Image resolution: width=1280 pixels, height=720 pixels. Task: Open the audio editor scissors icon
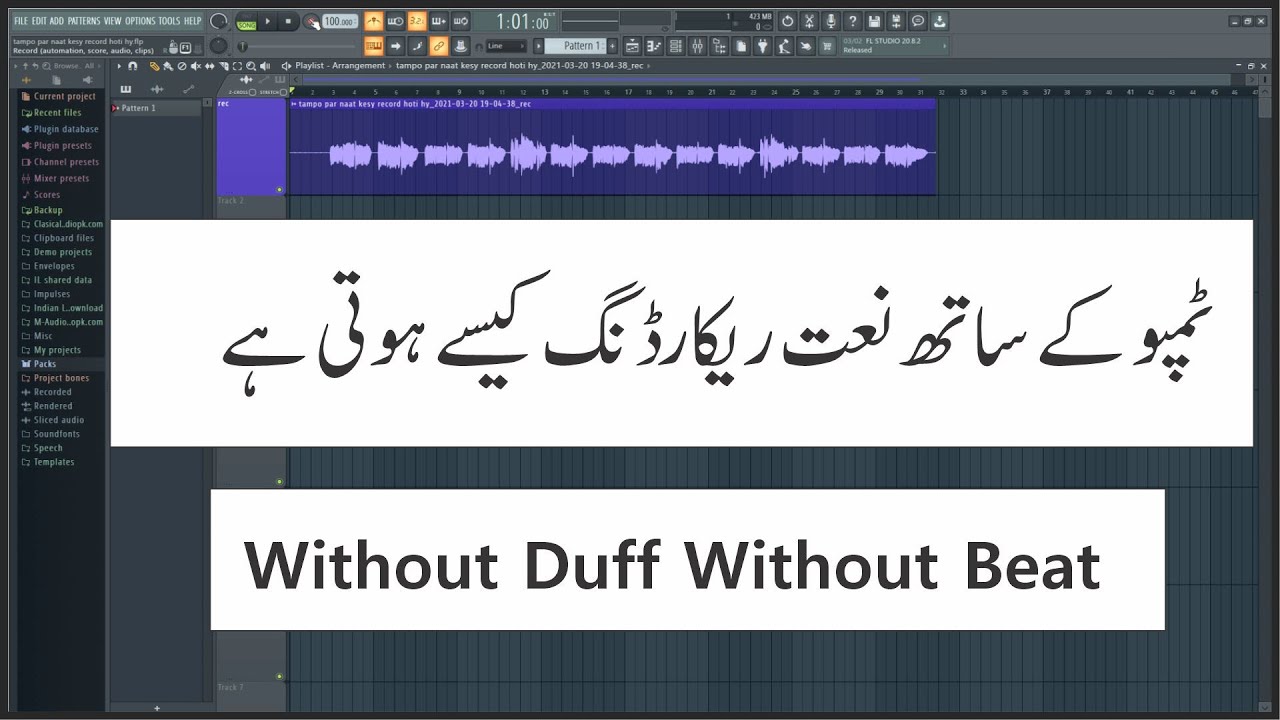click(x=809, y=21)
